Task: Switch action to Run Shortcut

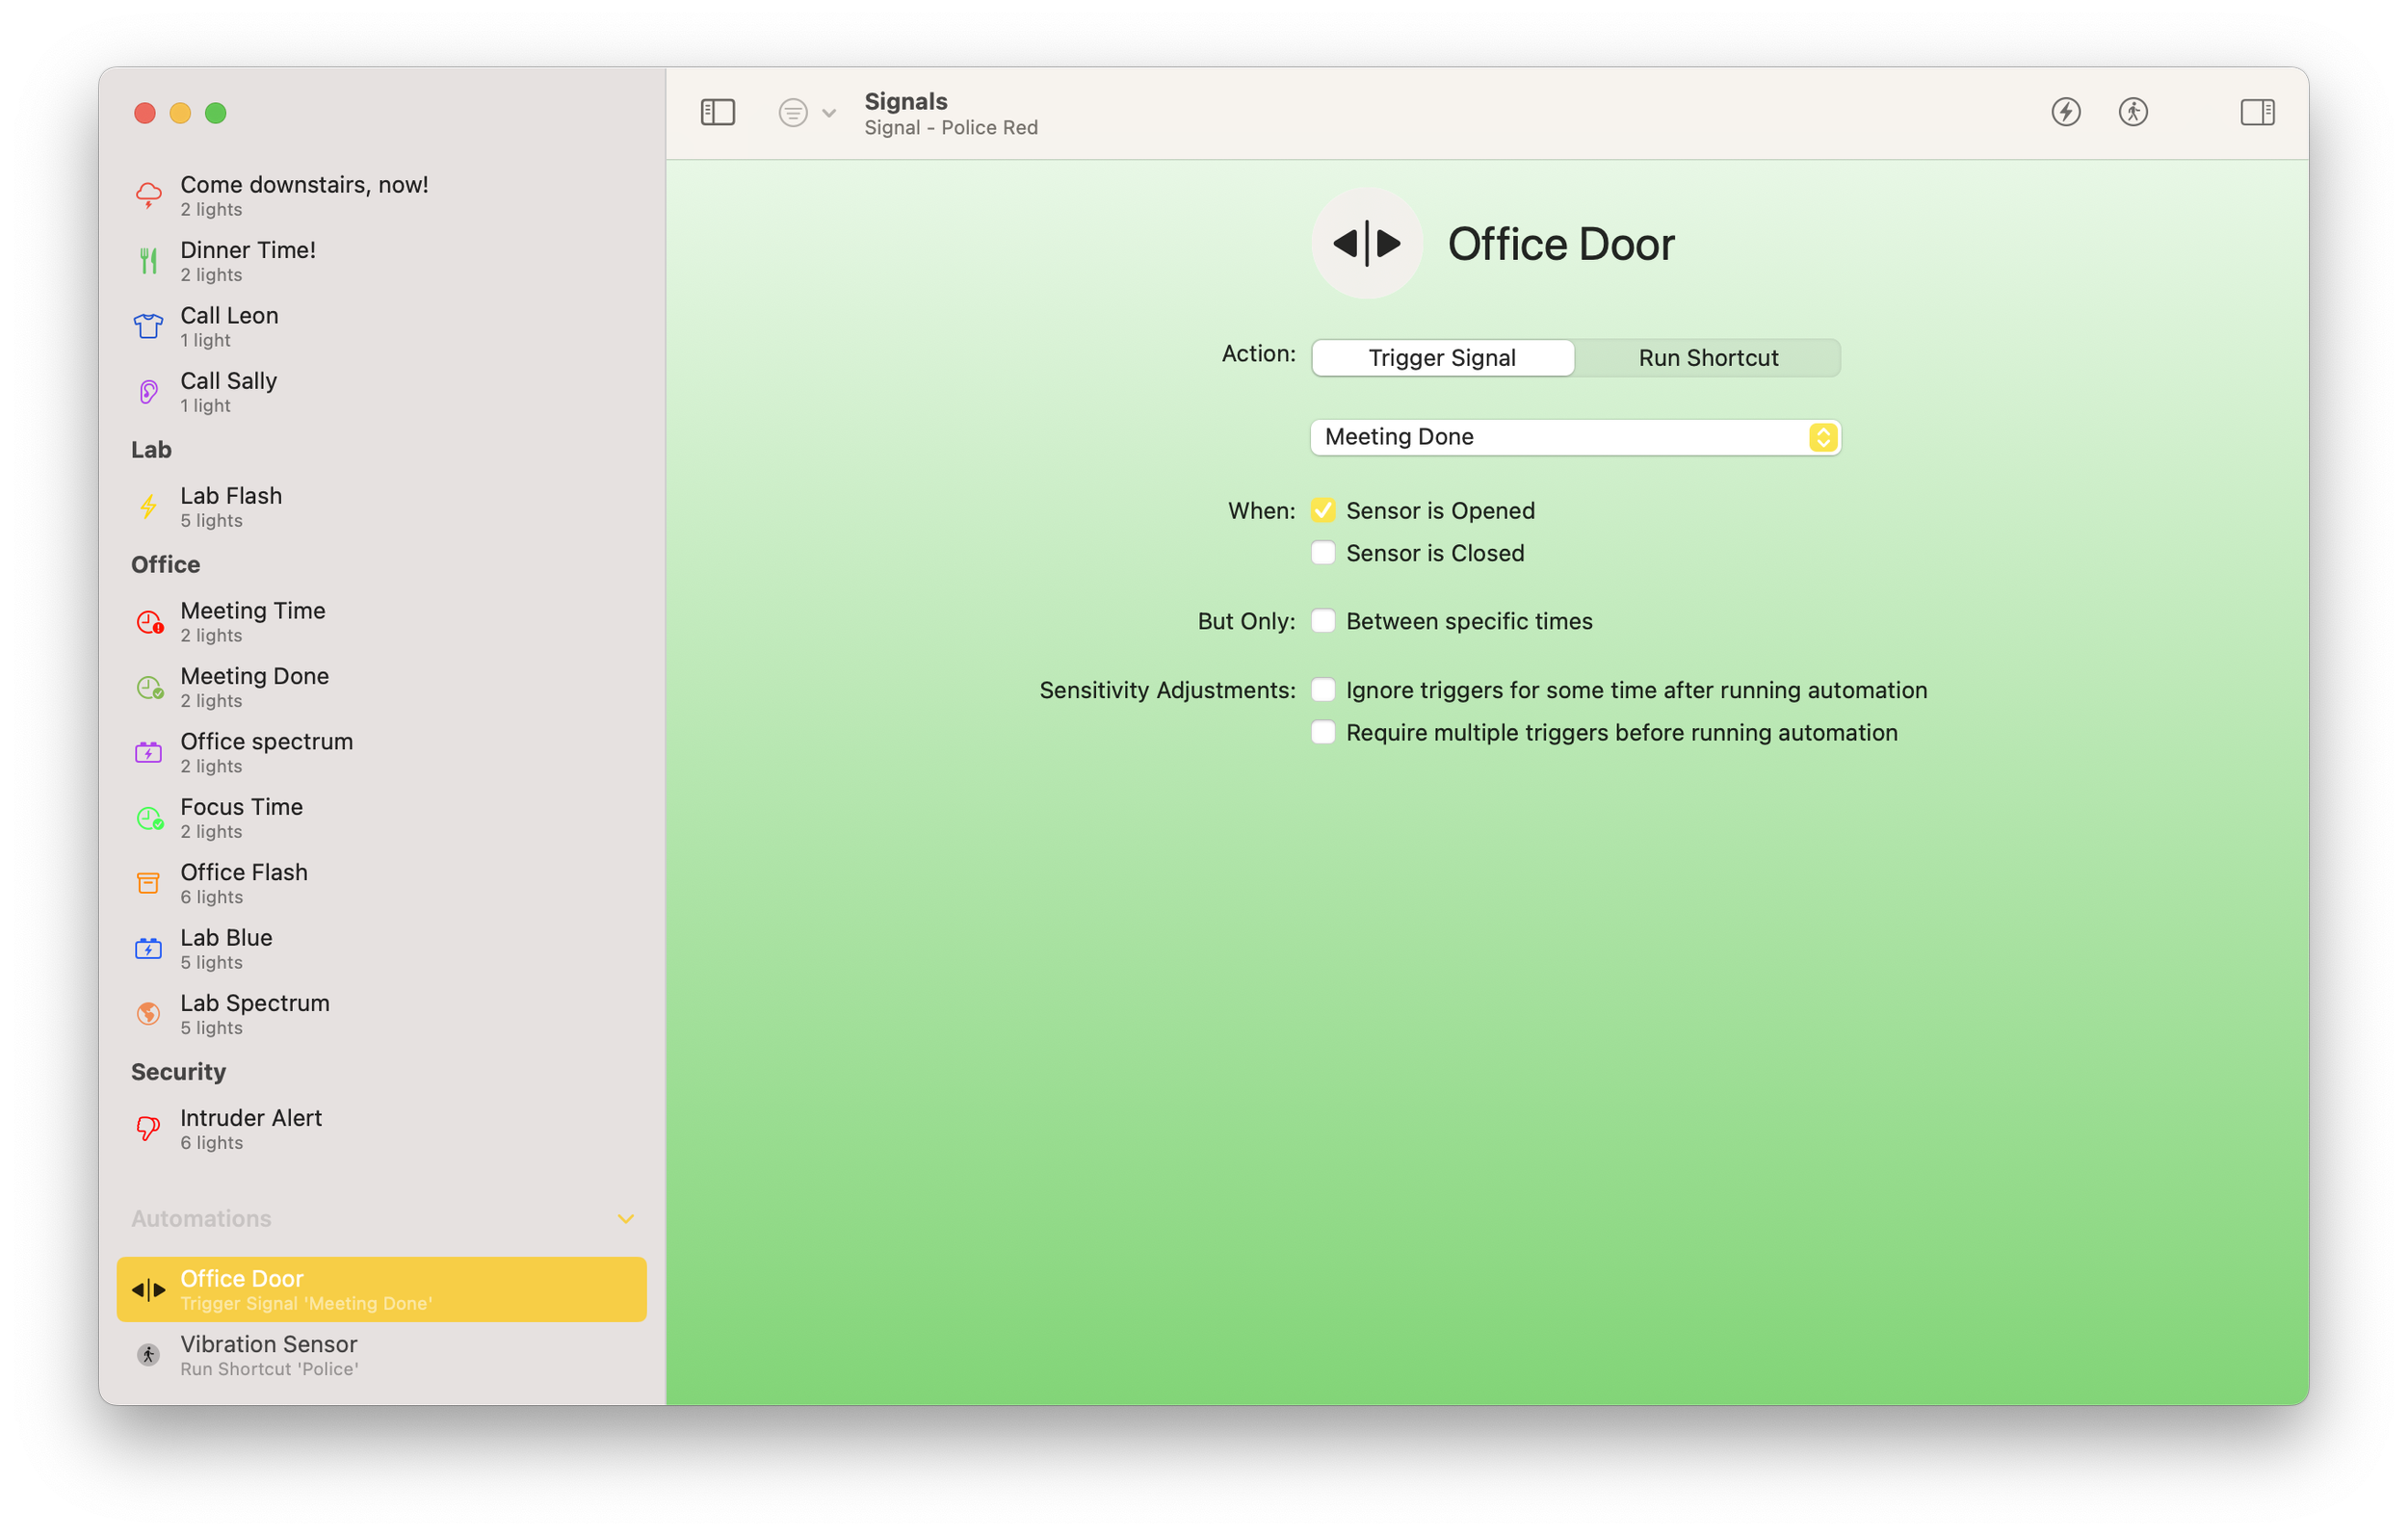Action: pyautogui.click(x=1707, y=358)
